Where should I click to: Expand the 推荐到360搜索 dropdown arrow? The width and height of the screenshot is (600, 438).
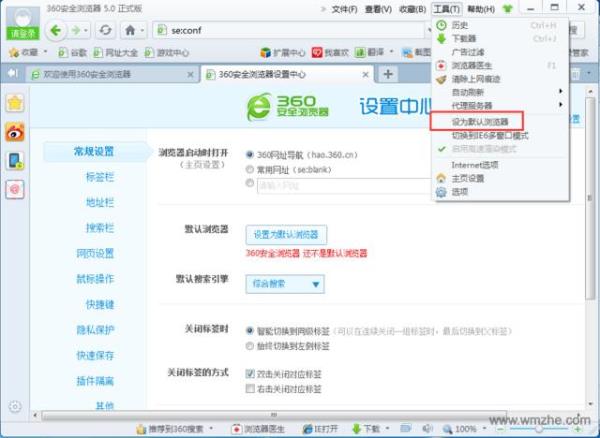211,428
